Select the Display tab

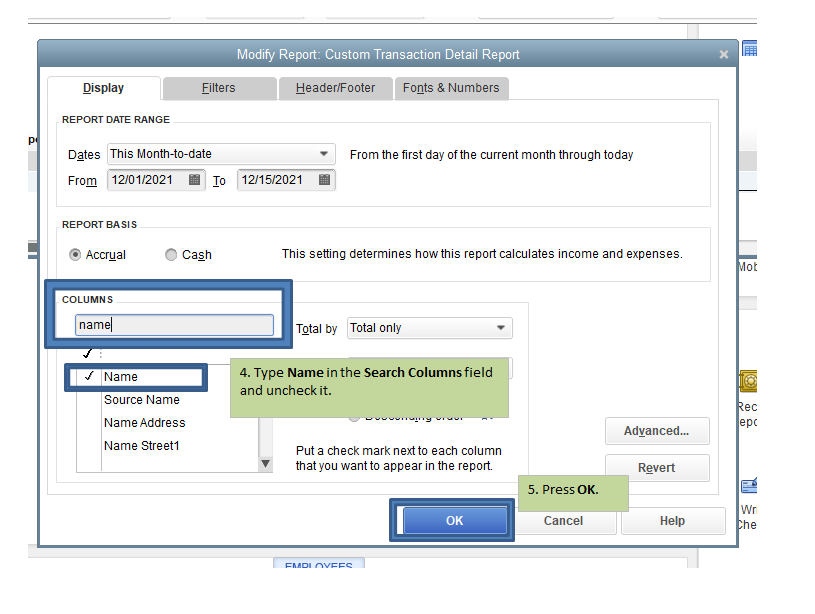pos(104,88)
